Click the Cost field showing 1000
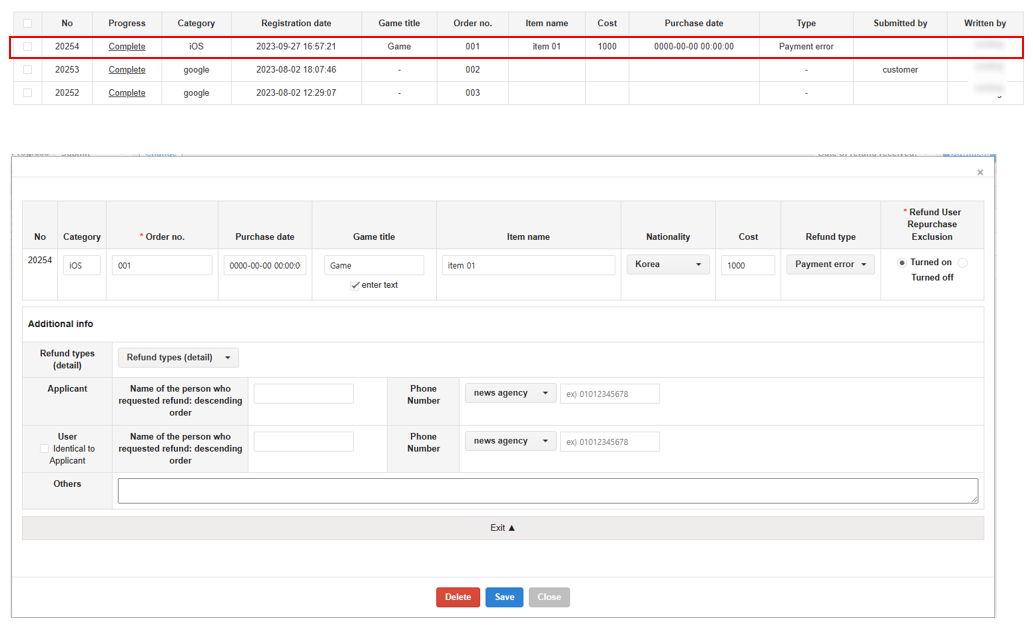The image size is (1033, 633). (x=747, y=264)
